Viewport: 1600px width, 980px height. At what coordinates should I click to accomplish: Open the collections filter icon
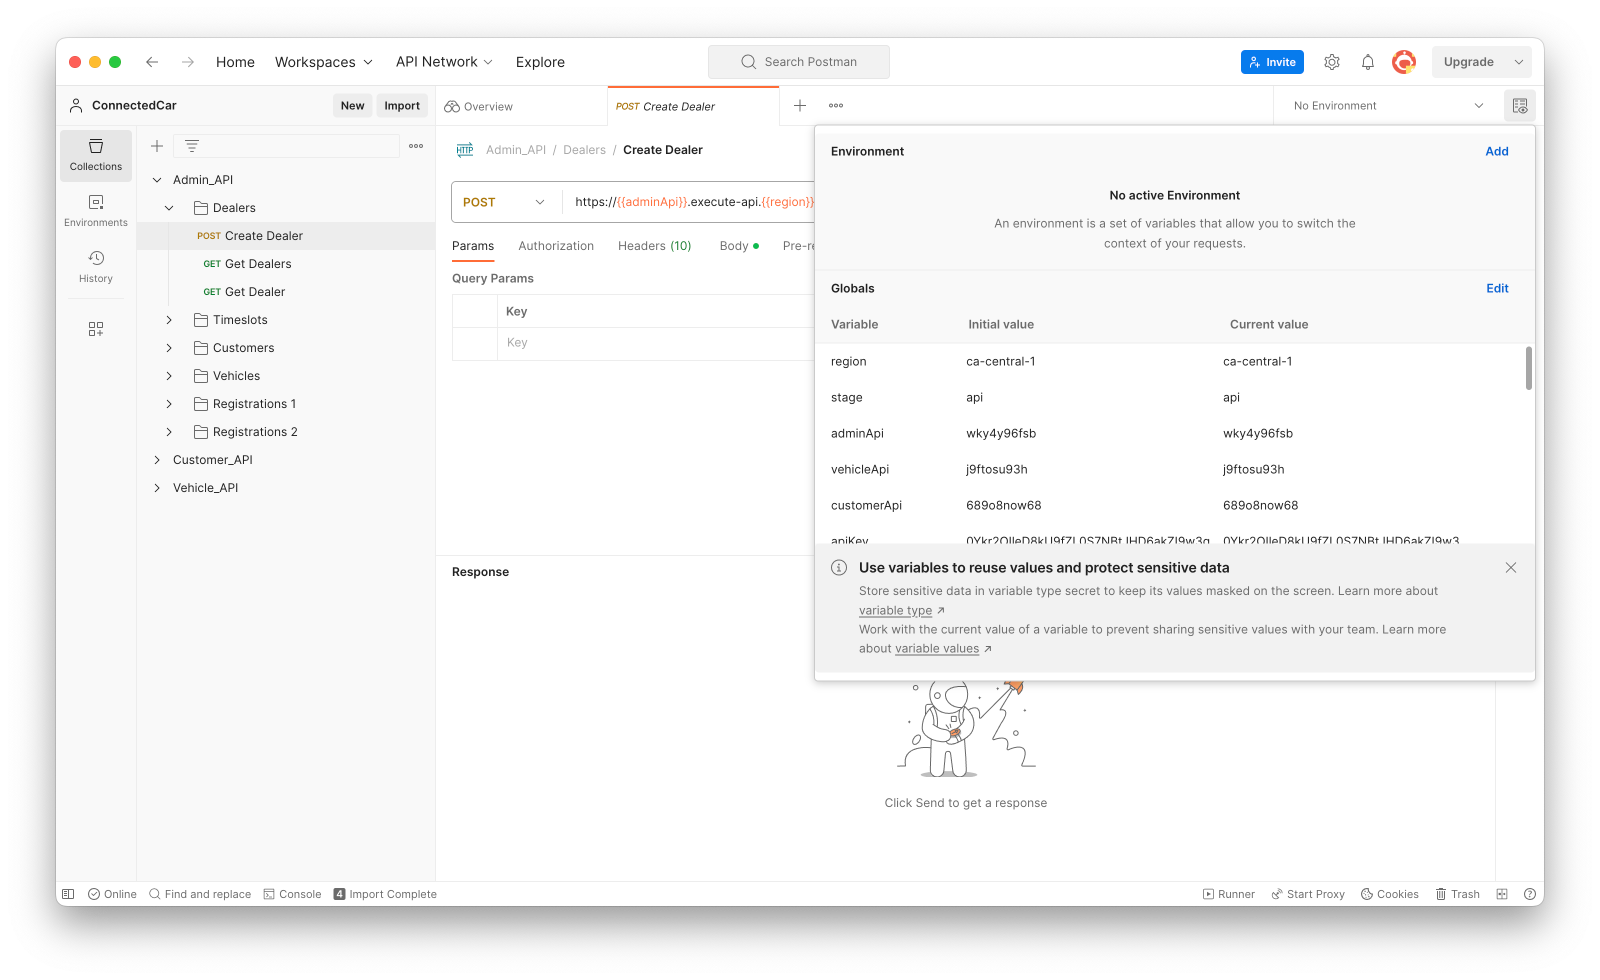point(192,146)
